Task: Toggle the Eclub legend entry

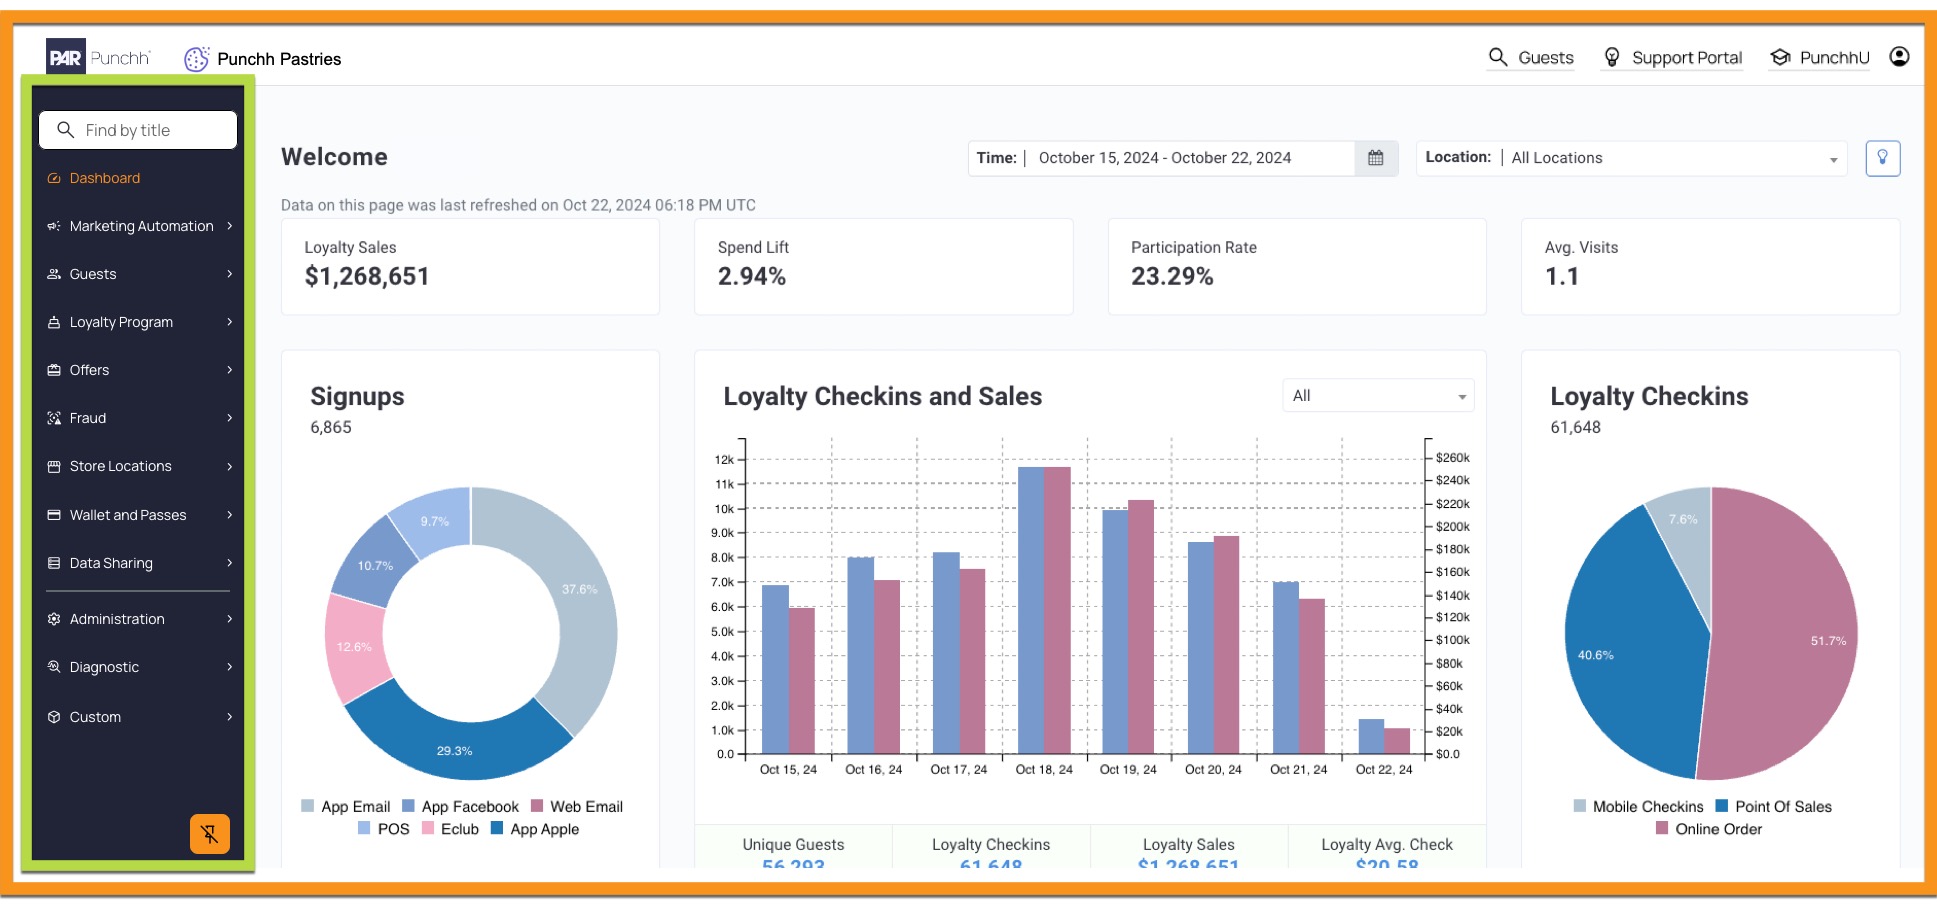Action: coord(451,829)
